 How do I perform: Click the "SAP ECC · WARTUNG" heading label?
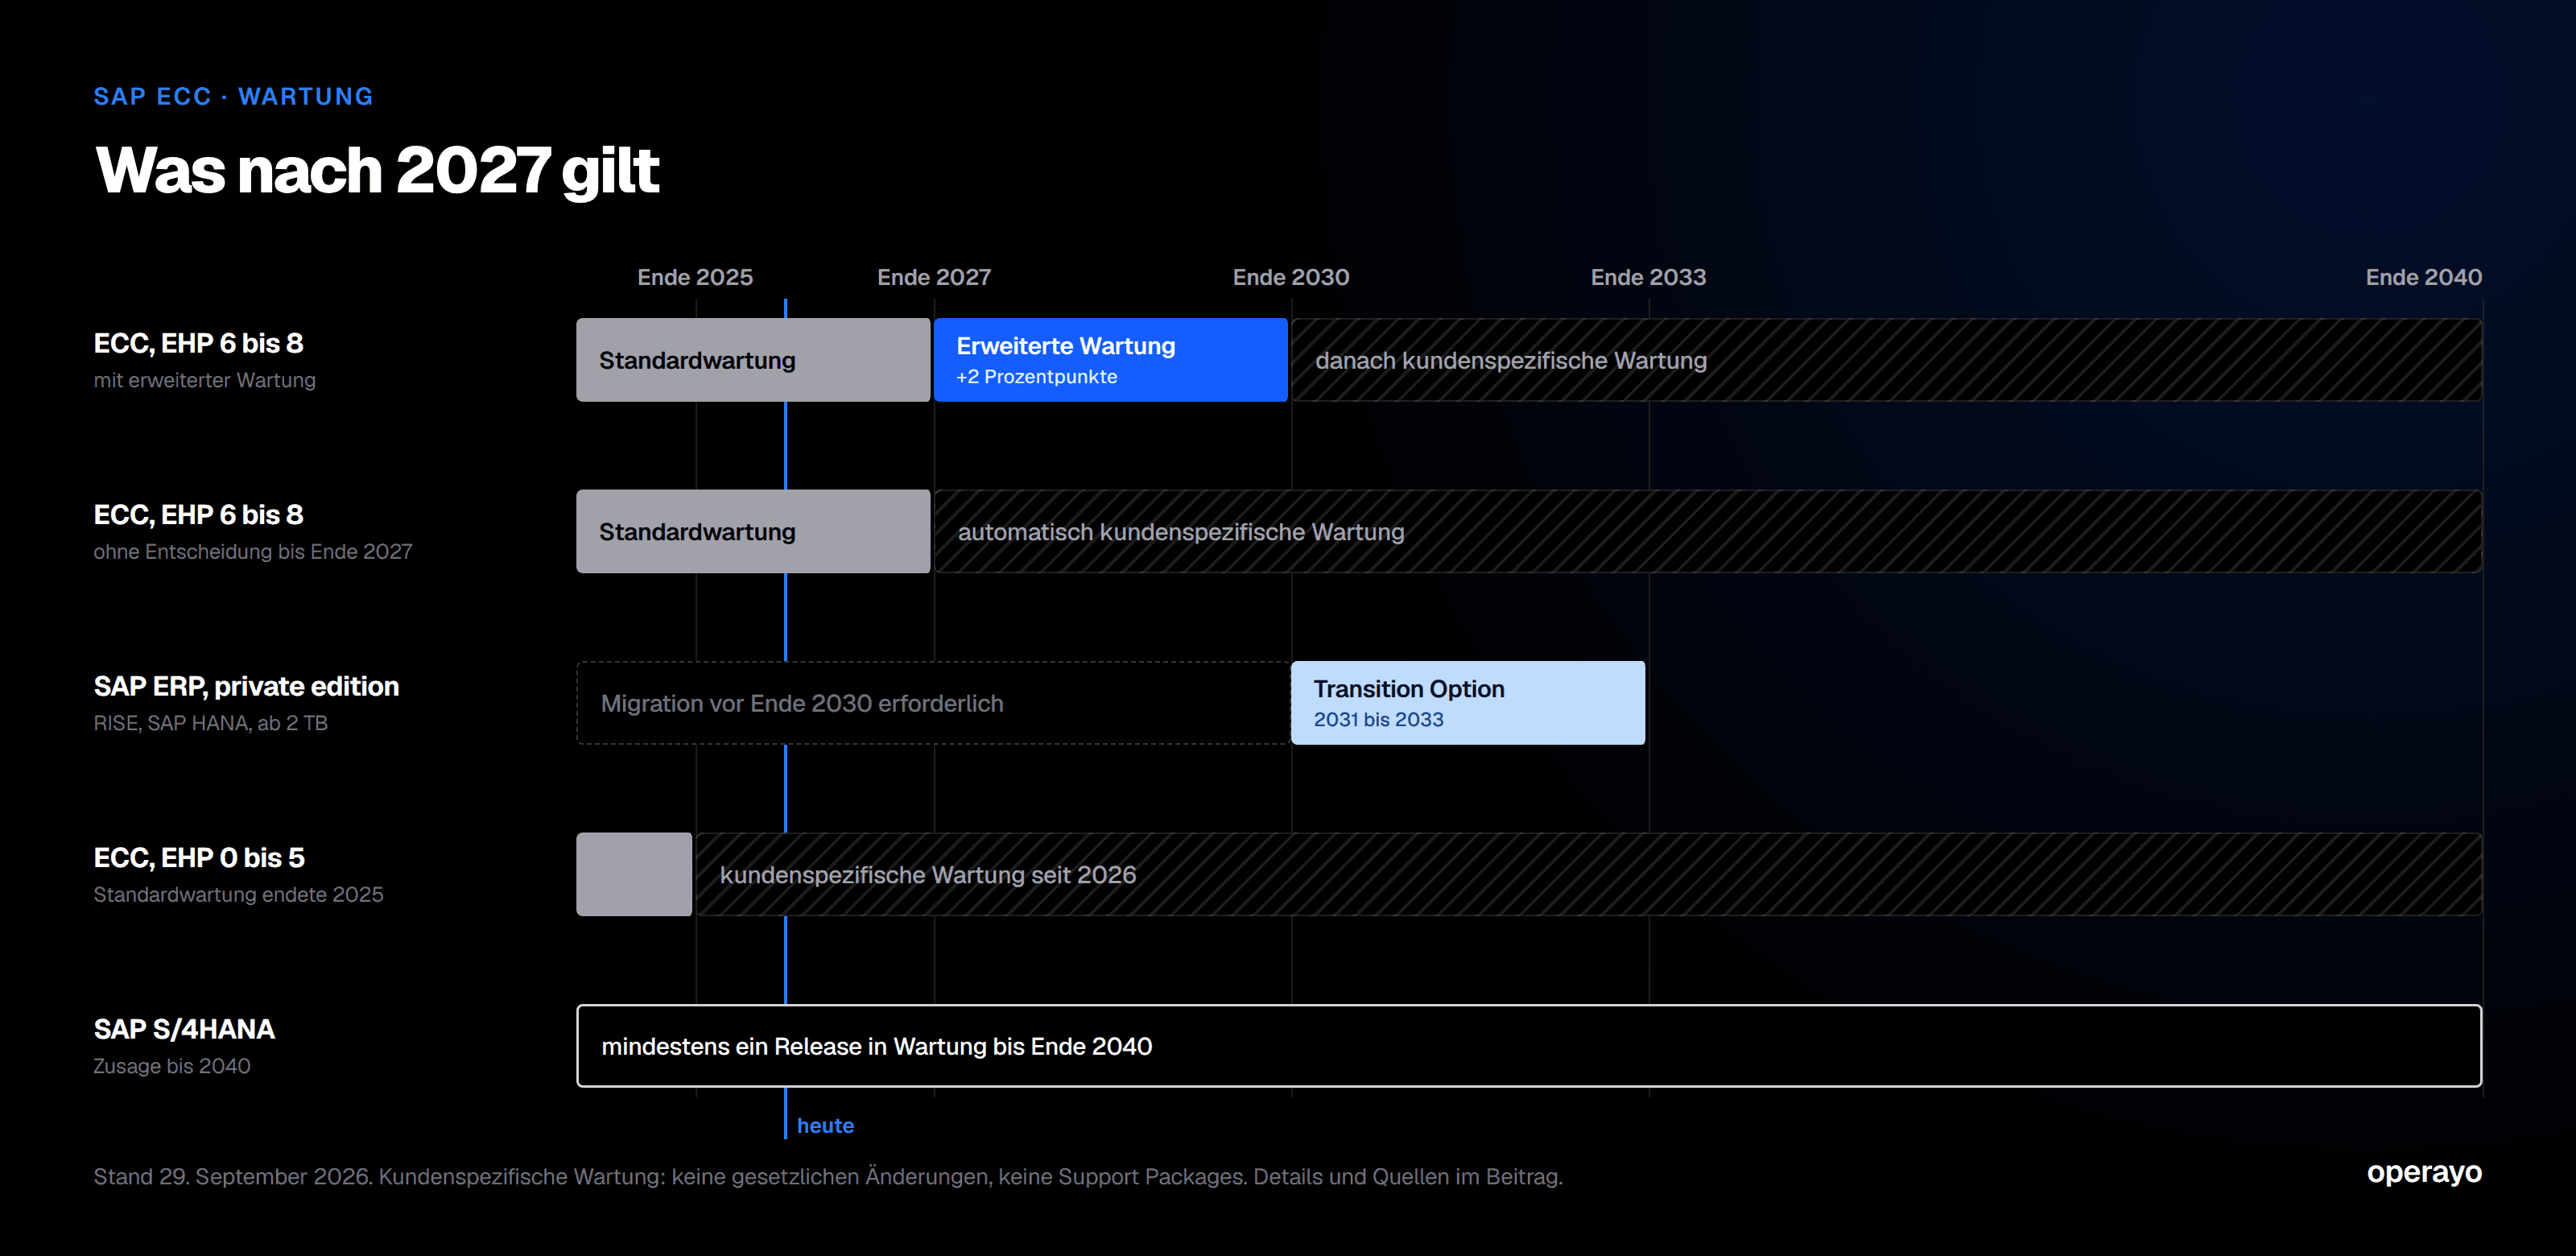233,96
